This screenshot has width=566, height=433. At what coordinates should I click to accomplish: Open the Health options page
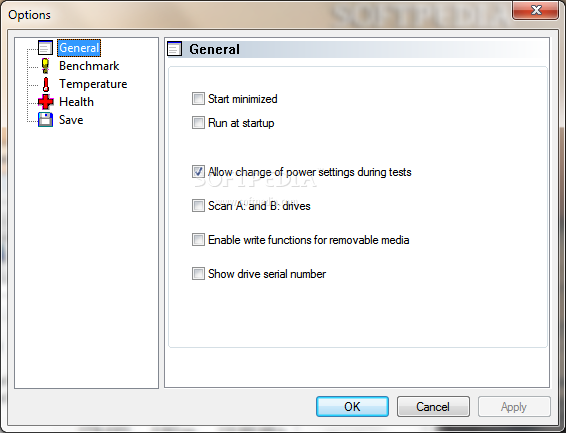(x=77, y=102)
